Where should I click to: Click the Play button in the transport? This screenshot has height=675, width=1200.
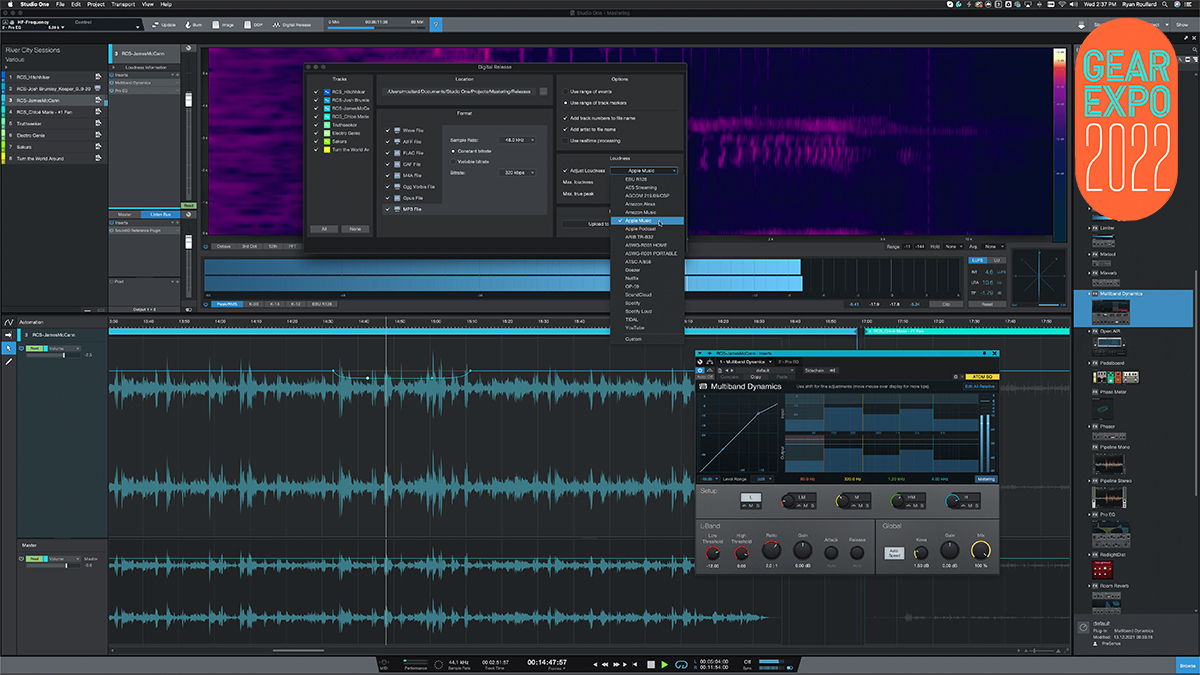665,663
